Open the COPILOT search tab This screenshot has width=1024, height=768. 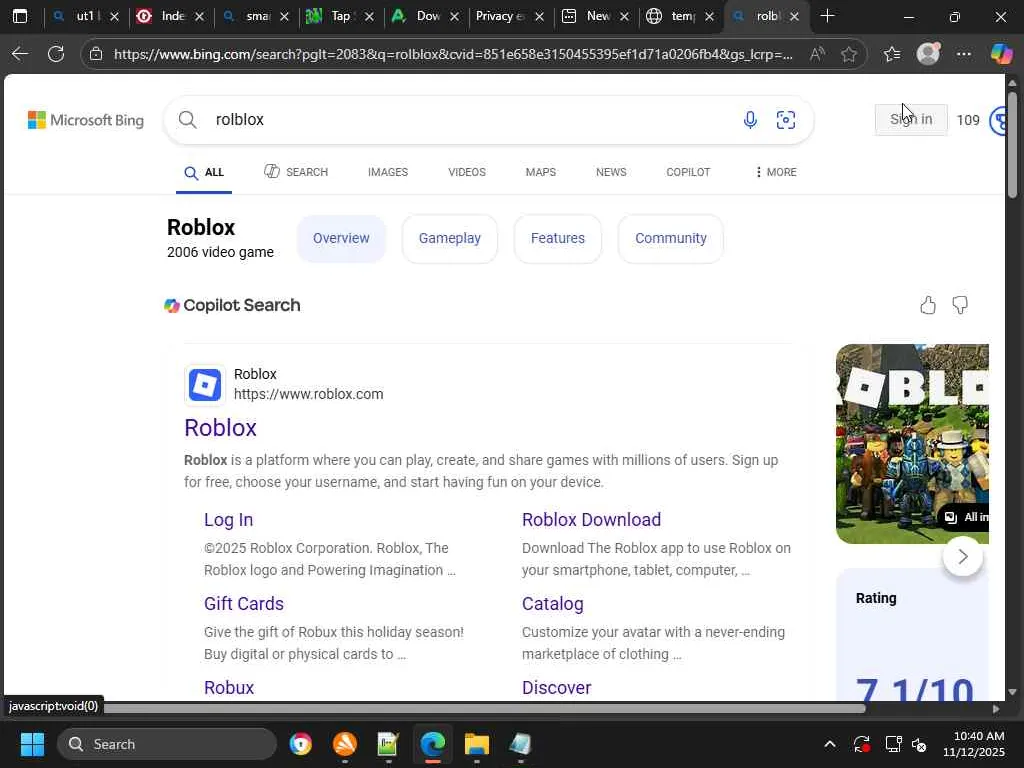688,172
